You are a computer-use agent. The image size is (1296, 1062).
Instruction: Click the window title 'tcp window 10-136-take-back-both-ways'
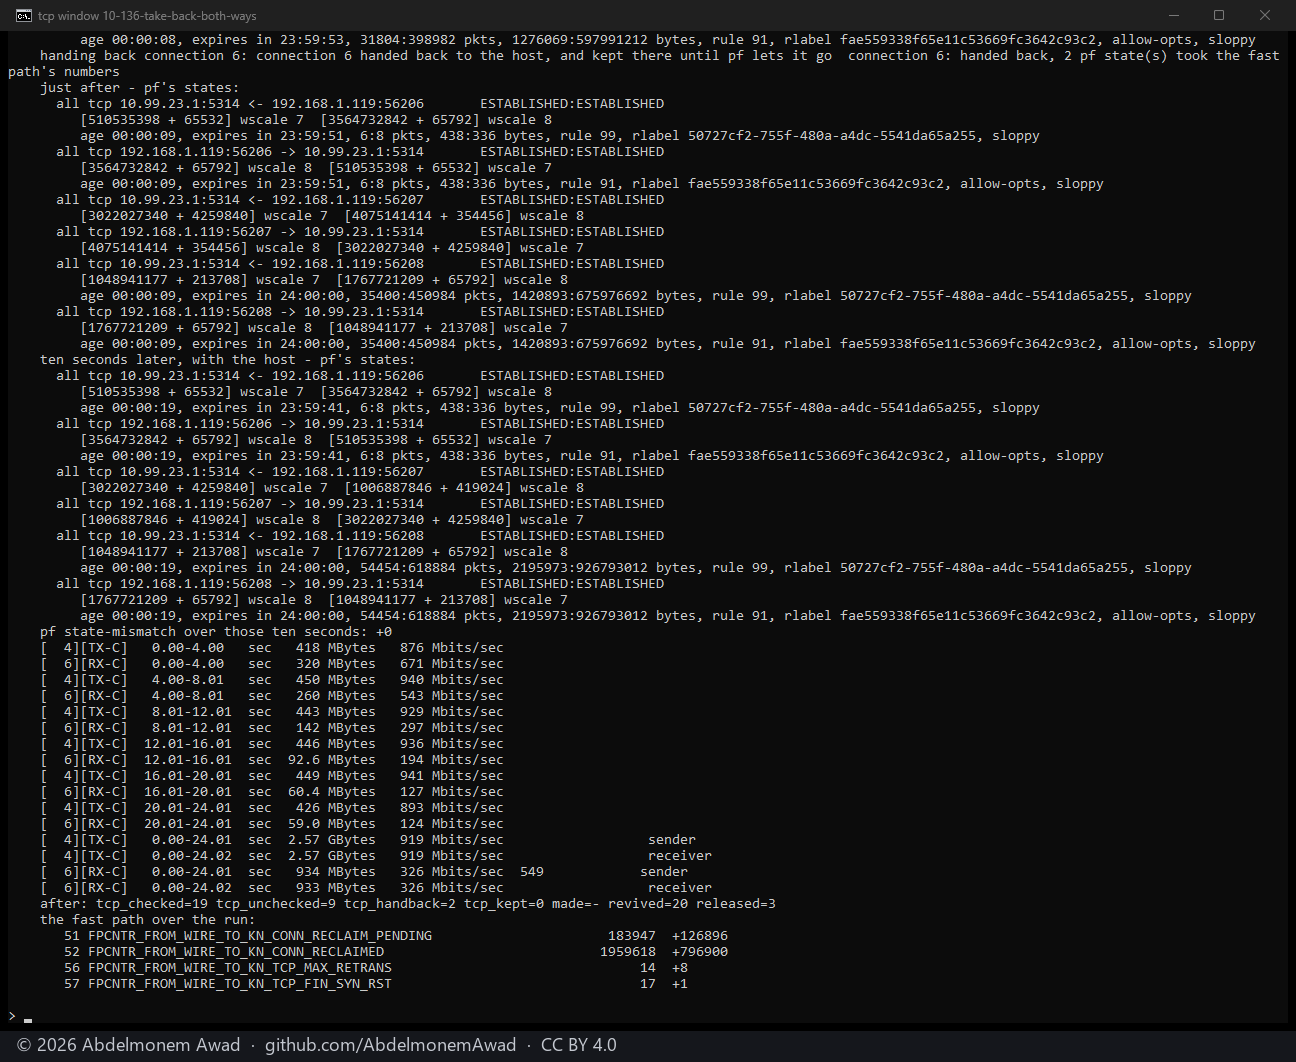pos(147,16)
